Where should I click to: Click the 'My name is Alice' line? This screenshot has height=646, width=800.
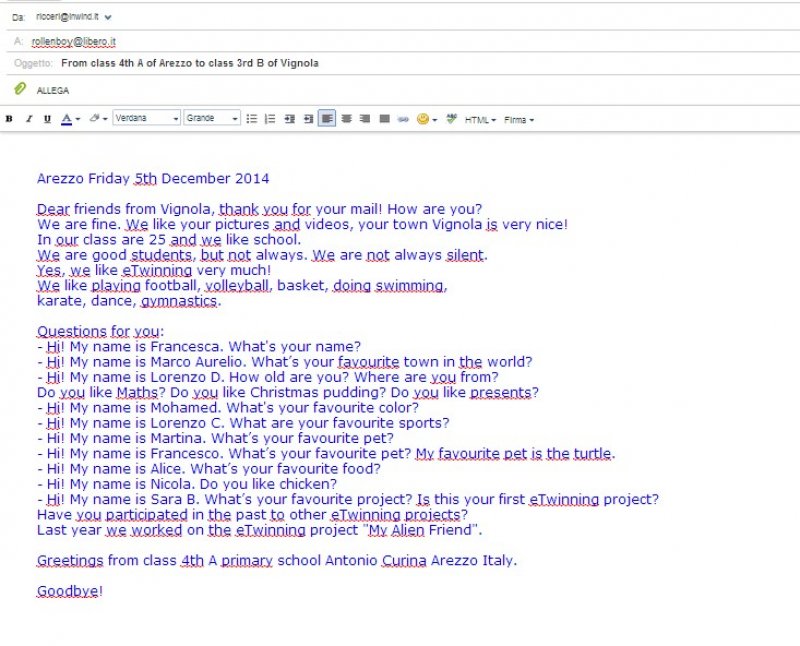point(209,469)
